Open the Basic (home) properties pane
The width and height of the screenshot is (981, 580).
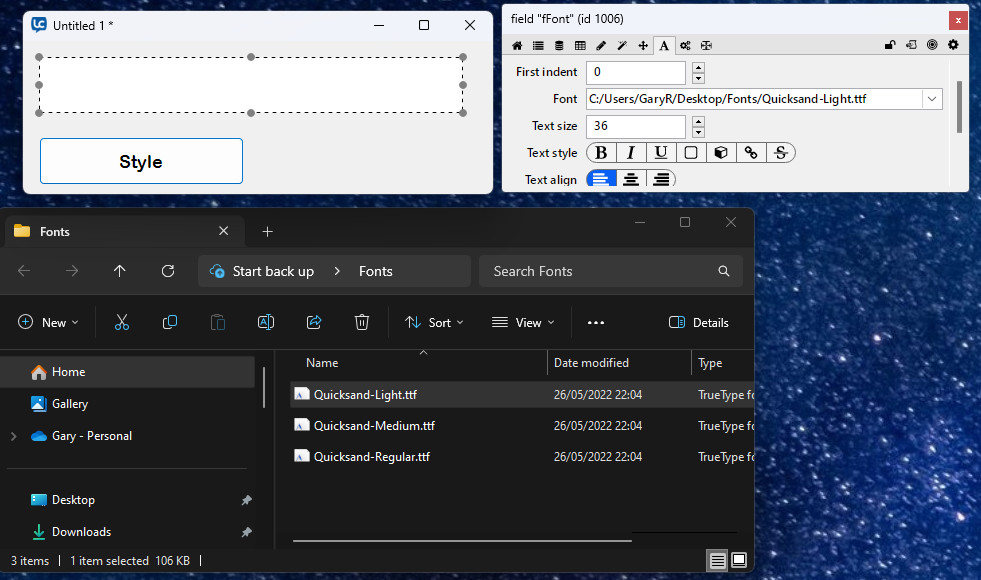[x=517, y=45]
